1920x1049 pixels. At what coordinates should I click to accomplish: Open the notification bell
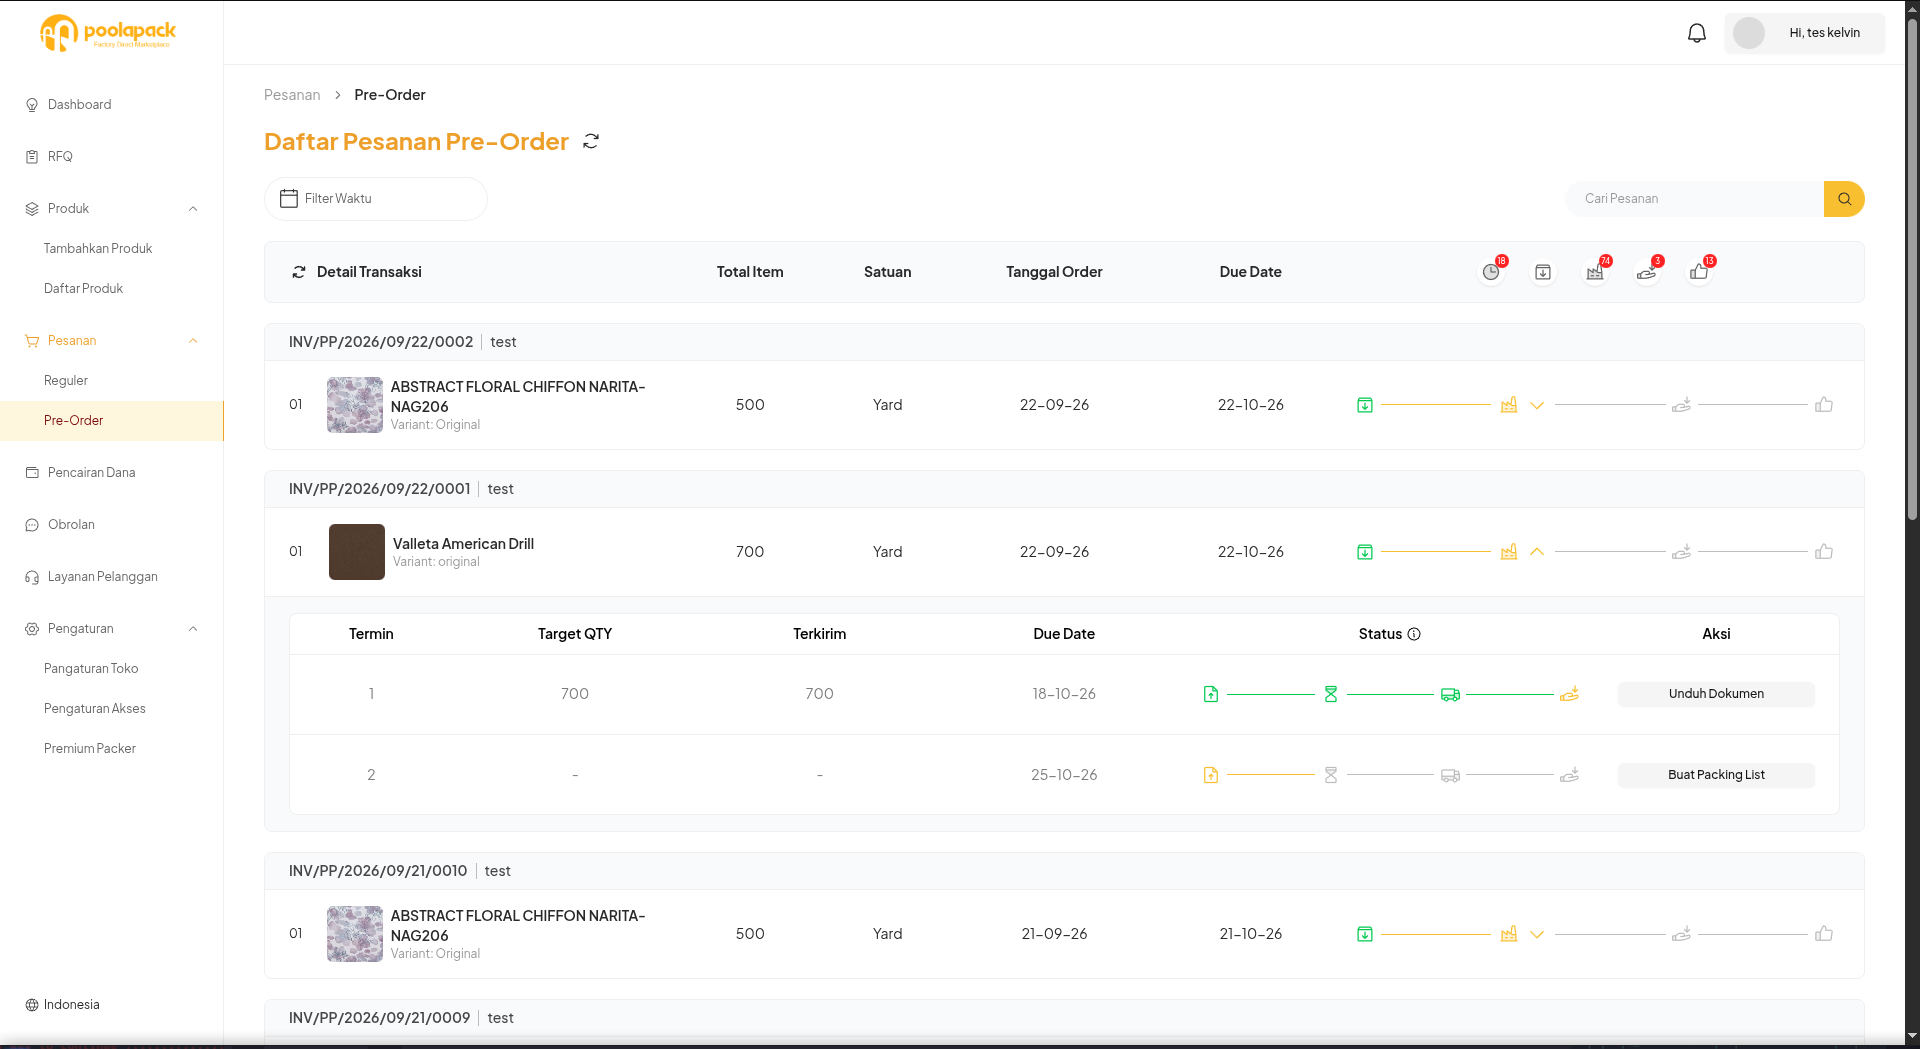tap(1697, 33)
